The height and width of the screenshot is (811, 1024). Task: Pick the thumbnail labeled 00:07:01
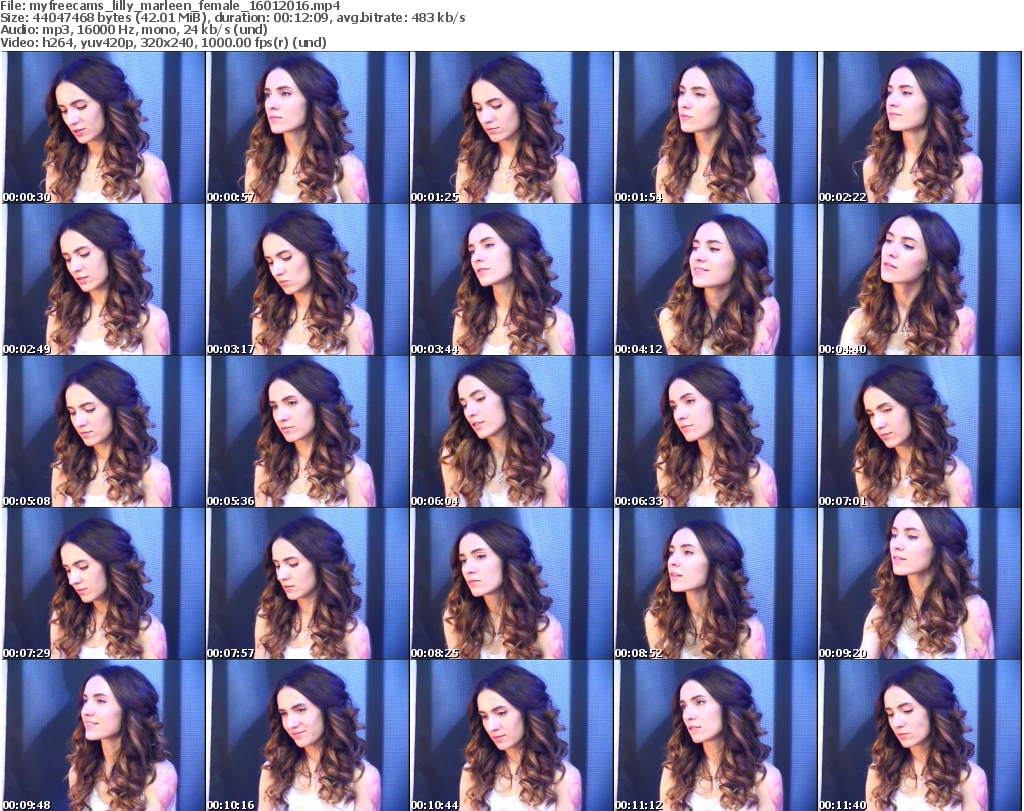click(x=920, y=432)
